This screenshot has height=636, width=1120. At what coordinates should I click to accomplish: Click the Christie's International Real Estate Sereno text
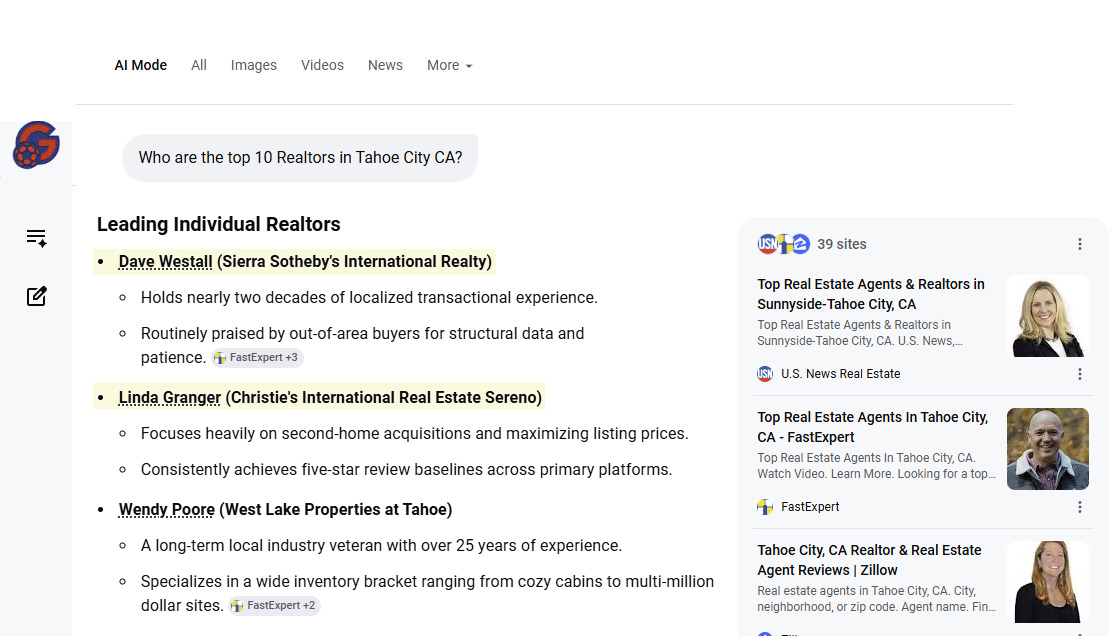pos(384,397)
